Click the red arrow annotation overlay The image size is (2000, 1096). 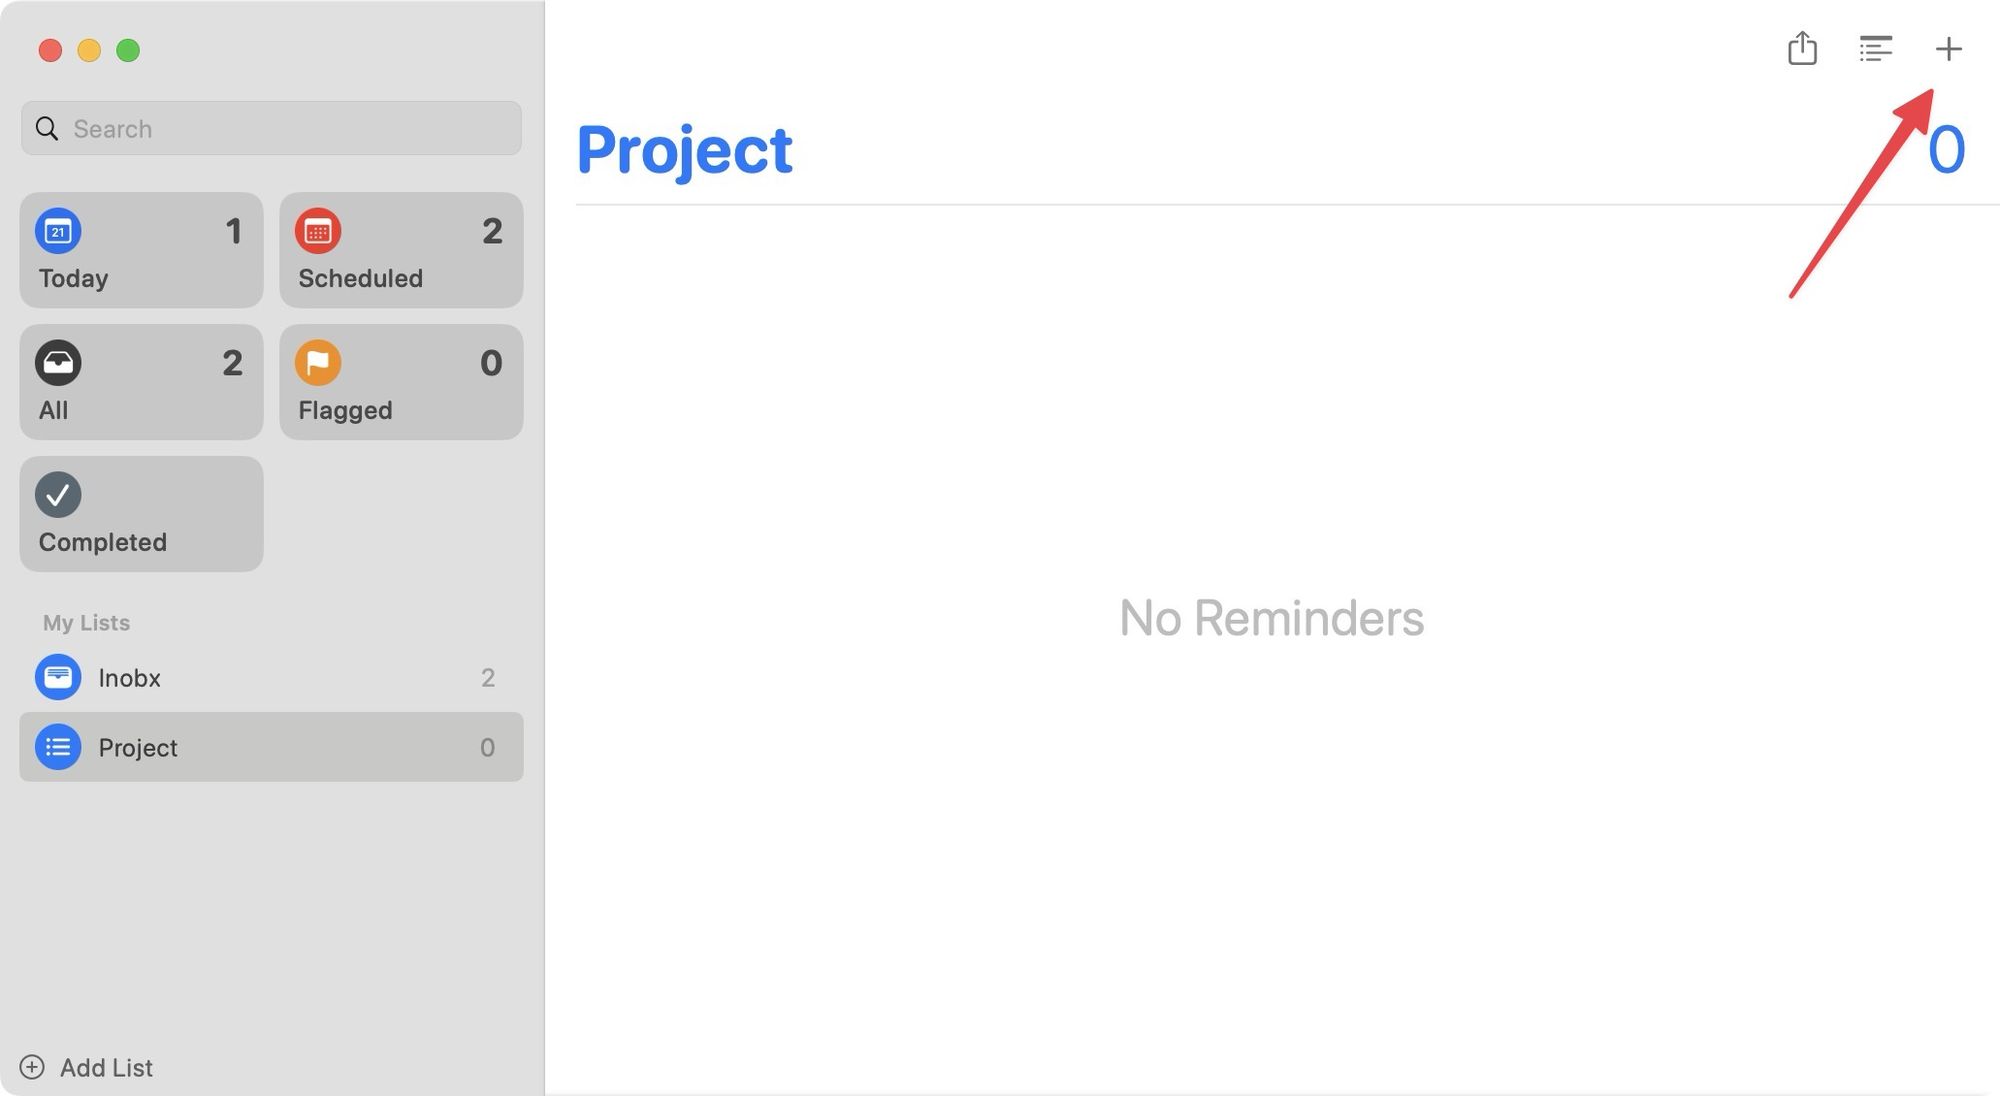[x=1947, y=47]
